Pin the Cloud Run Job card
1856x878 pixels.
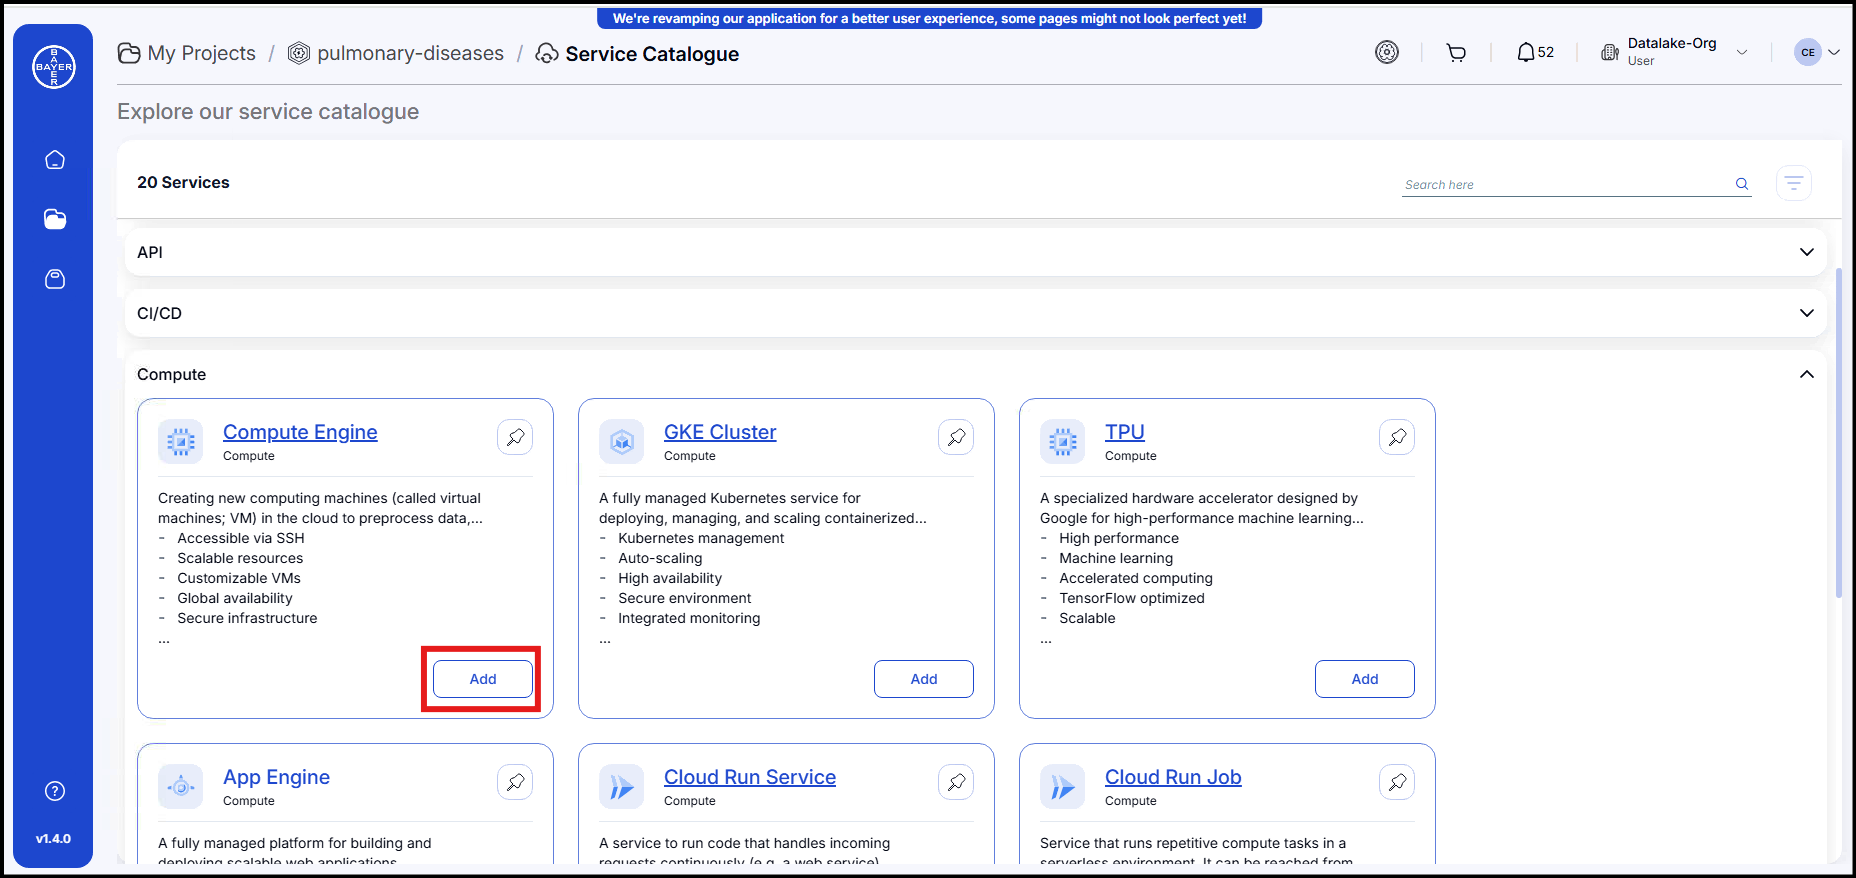[1397, 782]
